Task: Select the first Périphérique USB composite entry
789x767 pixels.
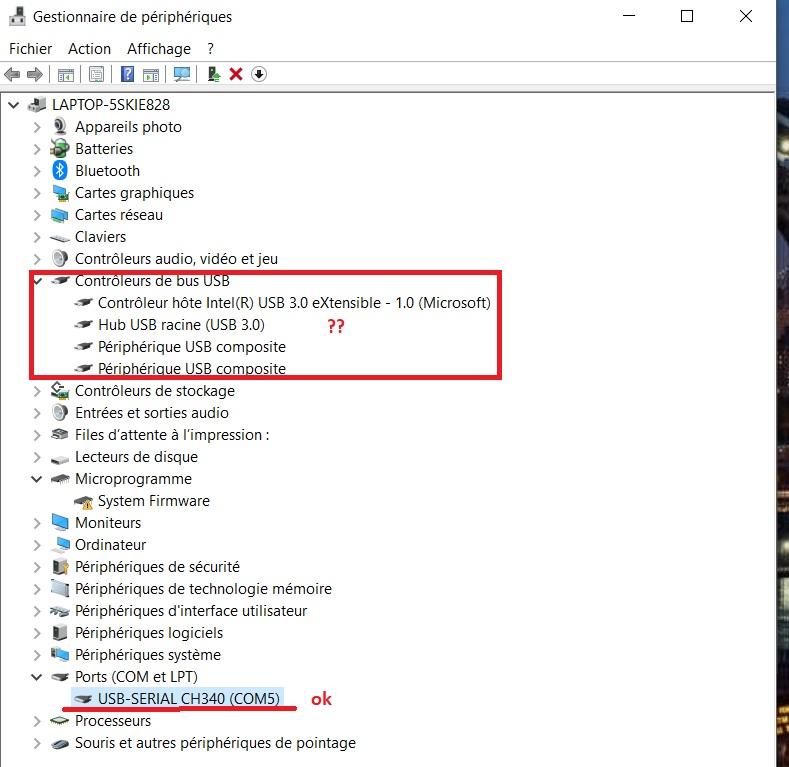Action: coord(192,347)
